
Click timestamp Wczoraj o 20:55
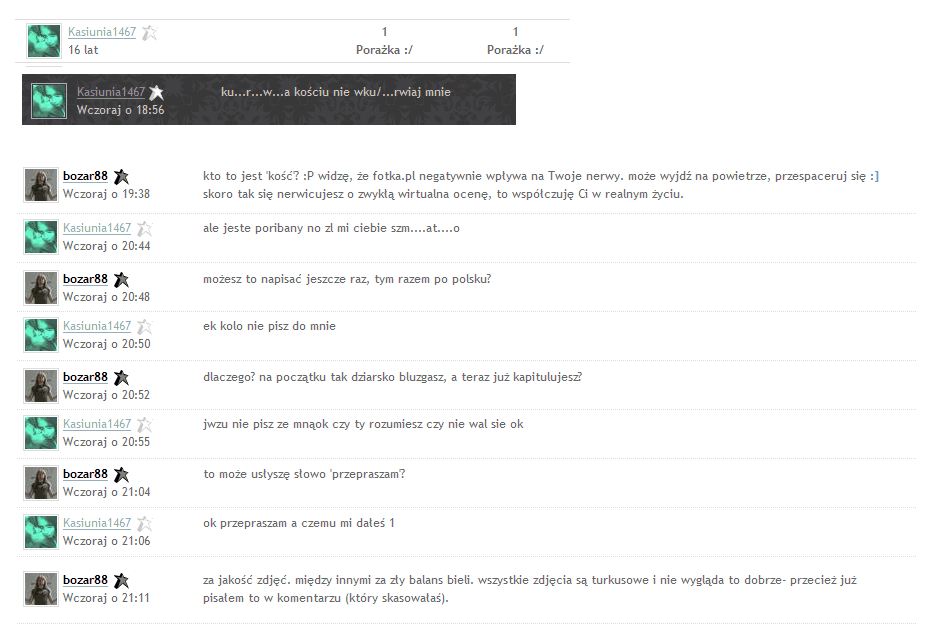pyautogui.click(x=106, y=442)
